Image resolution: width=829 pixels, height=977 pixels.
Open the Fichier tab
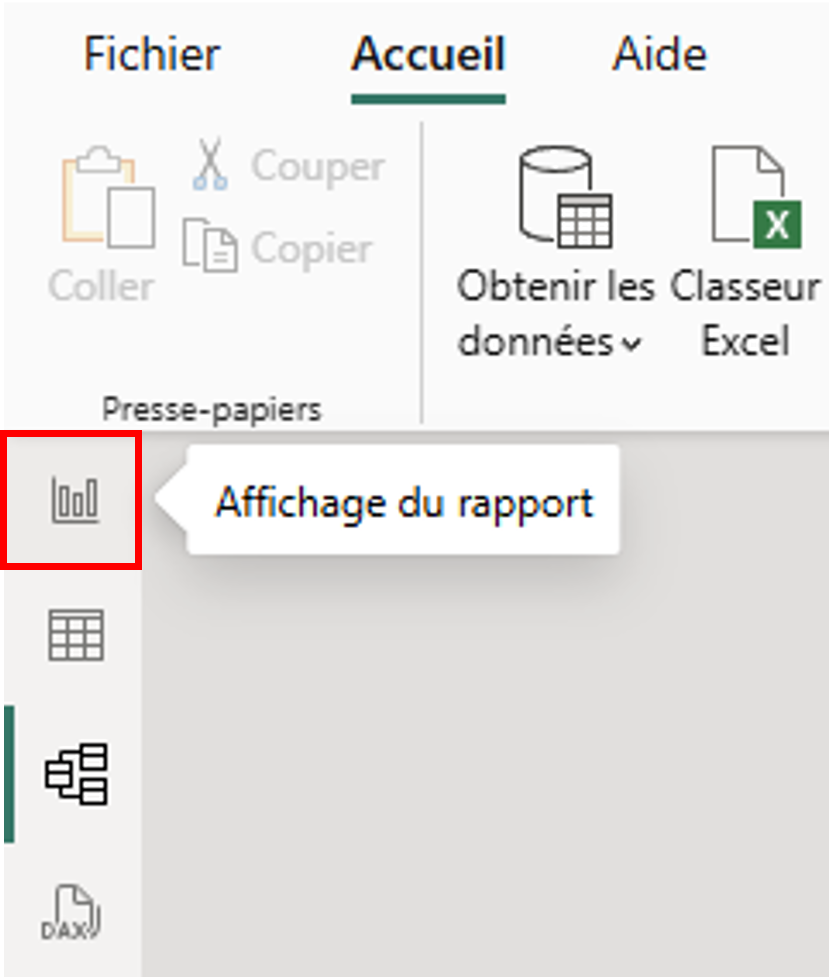tap(152, 54)
